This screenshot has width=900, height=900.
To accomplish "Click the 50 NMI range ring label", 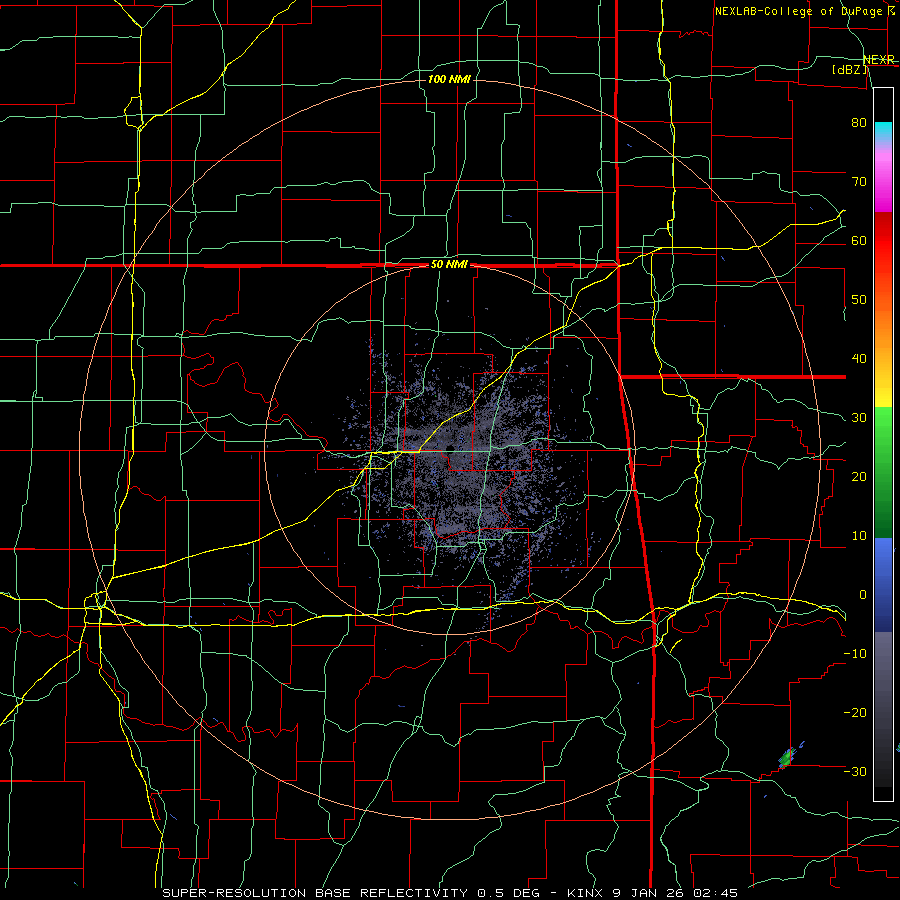I will 449,265.
